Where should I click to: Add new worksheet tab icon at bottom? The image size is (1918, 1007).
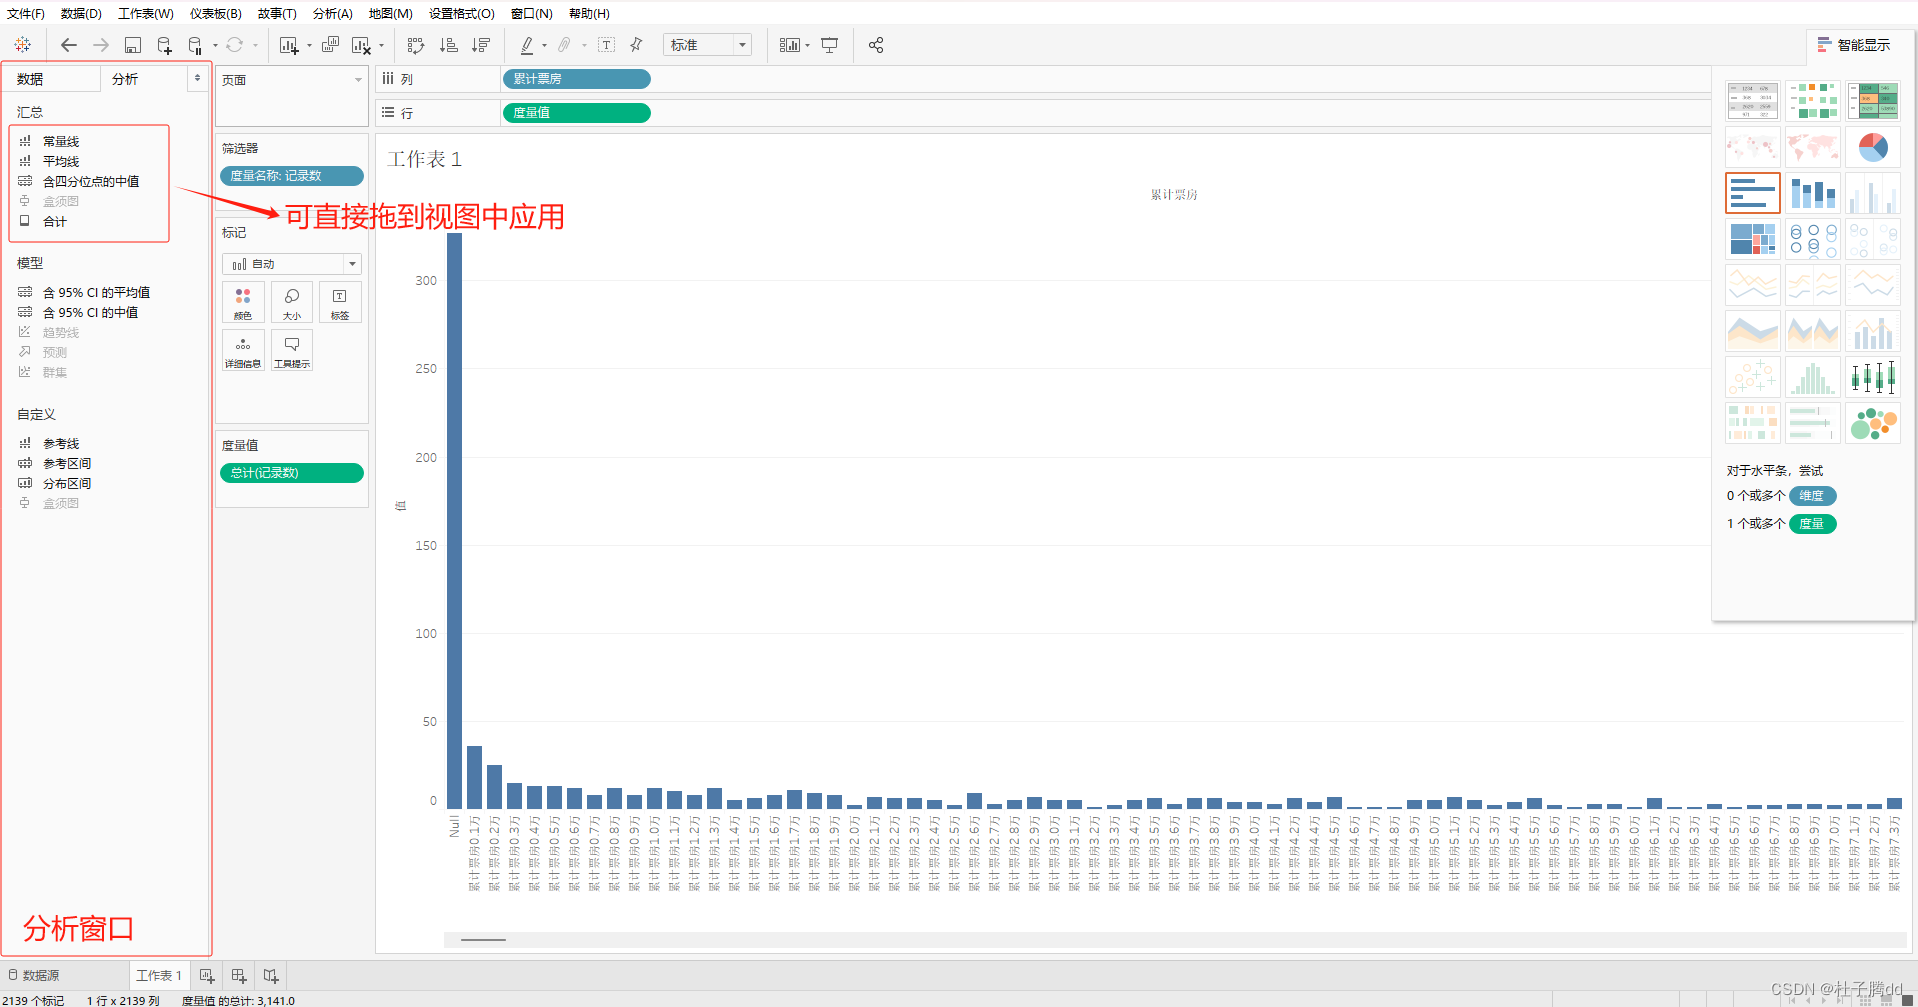207,975
